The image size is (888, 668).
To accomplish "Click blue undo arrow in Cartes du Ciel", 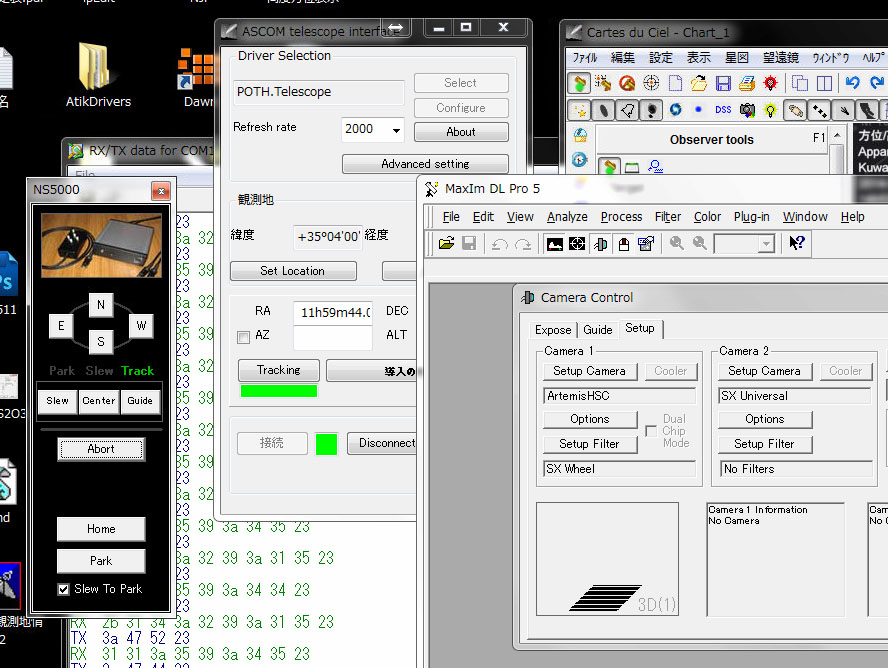I will tap(852, 84).
